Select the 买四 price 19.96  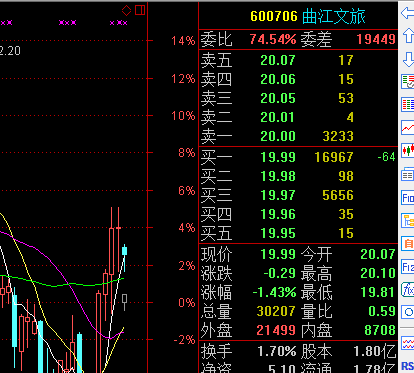click(278, 214)
